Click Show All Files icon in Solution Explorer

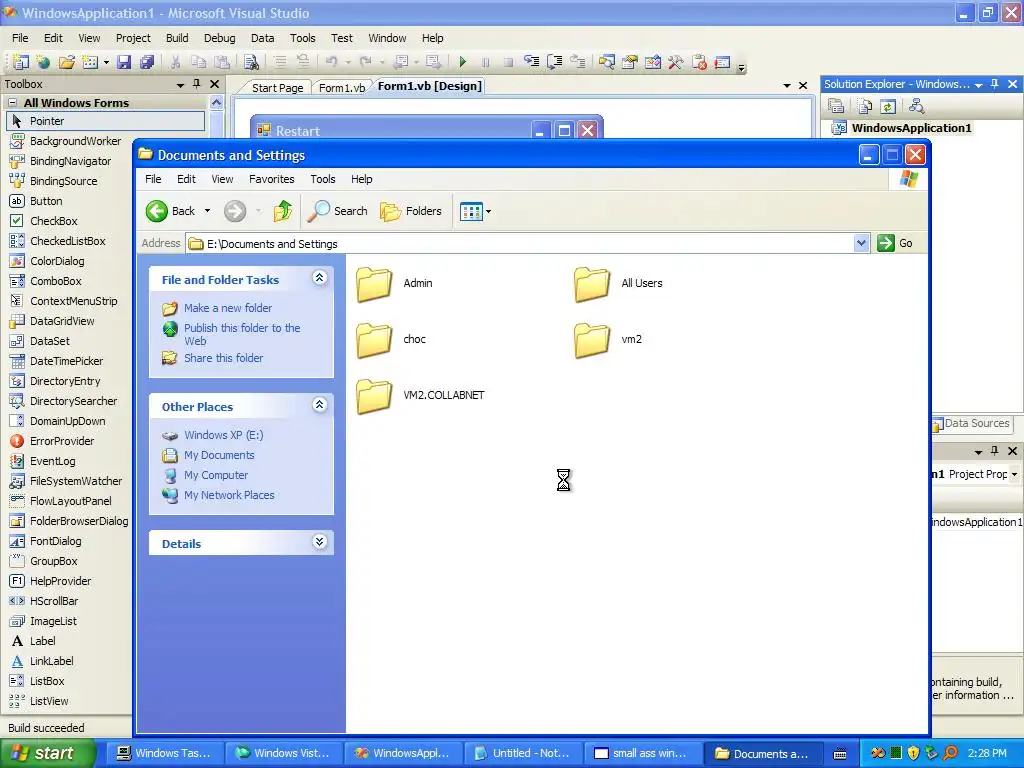tap(865, 106)
